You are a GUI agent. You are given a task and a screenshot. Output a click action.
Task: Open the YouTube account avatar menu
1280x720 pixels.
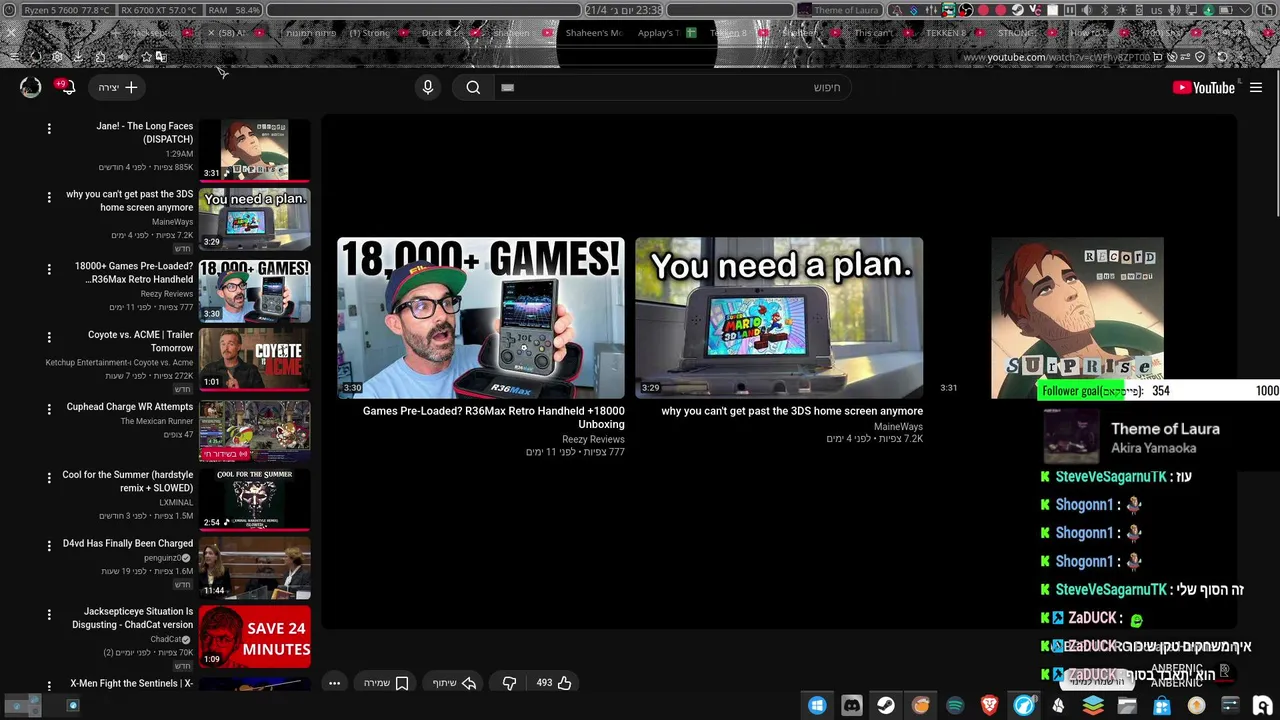pyautogui.click(x=30, y=87)
